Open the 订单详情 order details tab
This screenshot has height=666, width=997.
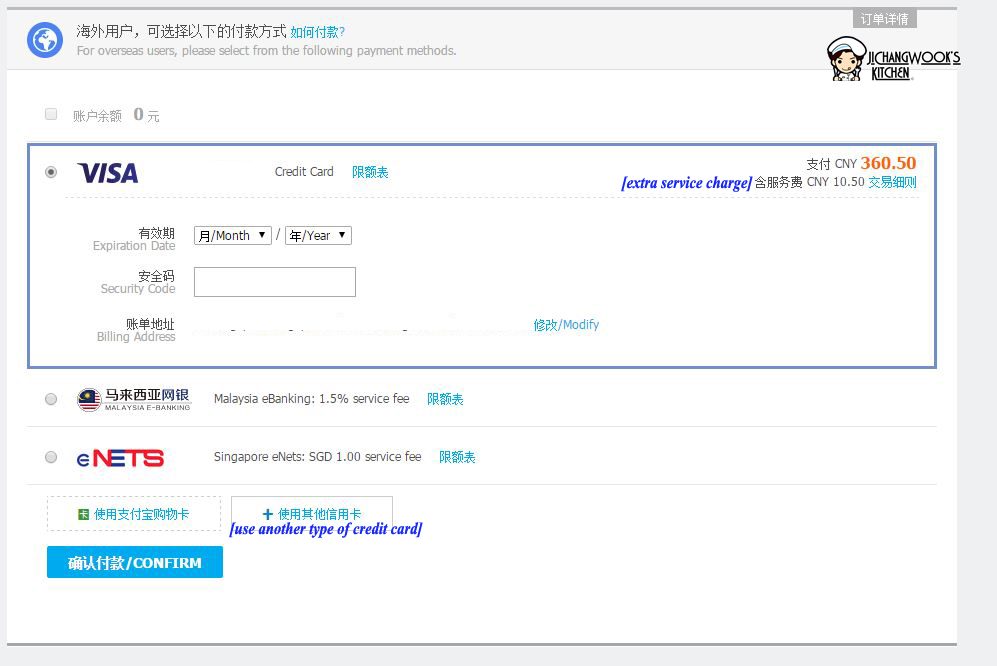tap(884, 19)
